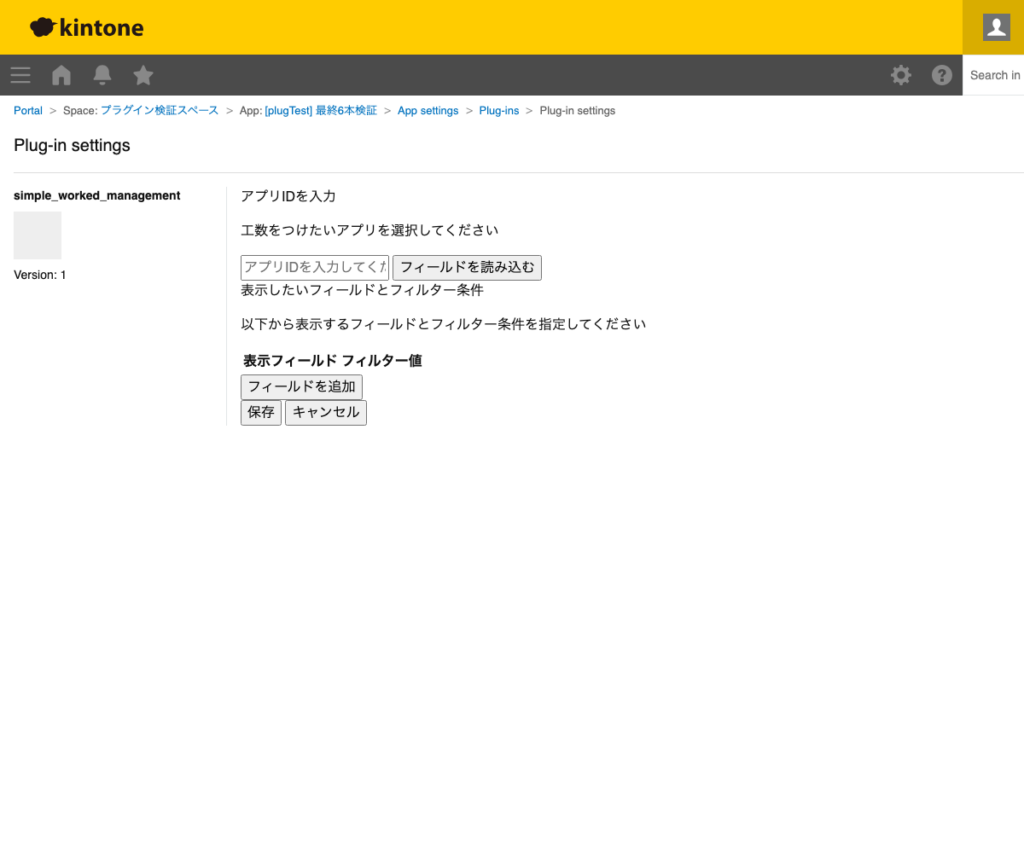This screenshot has width=1024, height=853.
Task: Save settings with the 保存 button
Action: pos(260,412)
